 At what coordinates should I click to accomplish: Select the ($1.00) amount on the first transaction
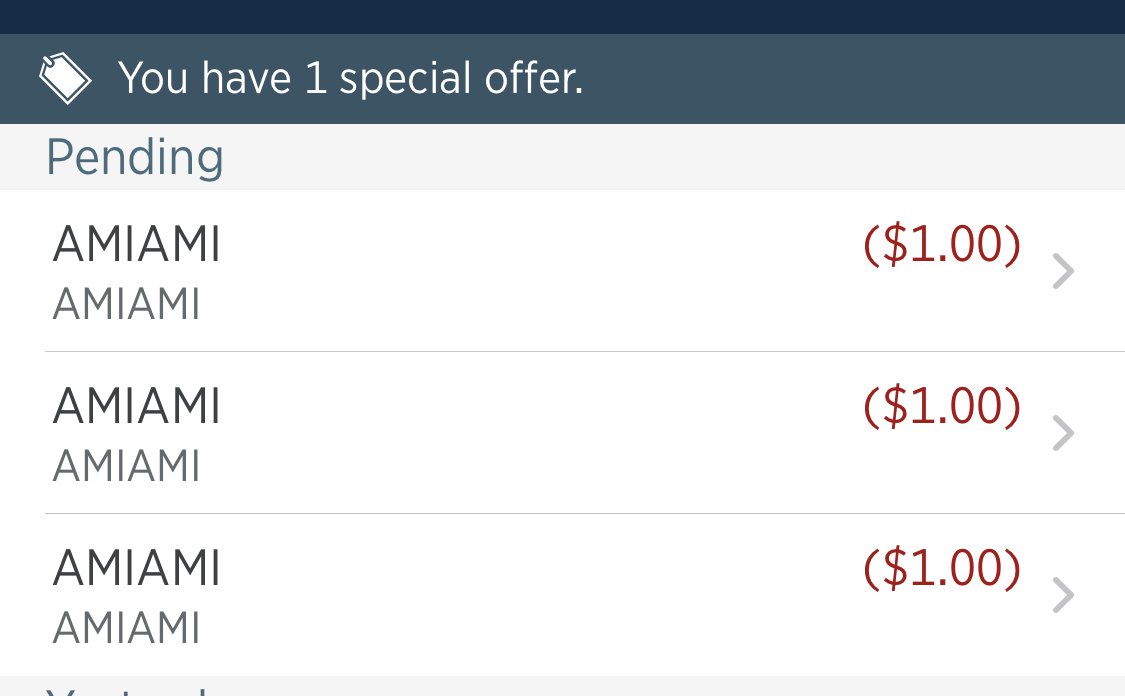point(941,246)
